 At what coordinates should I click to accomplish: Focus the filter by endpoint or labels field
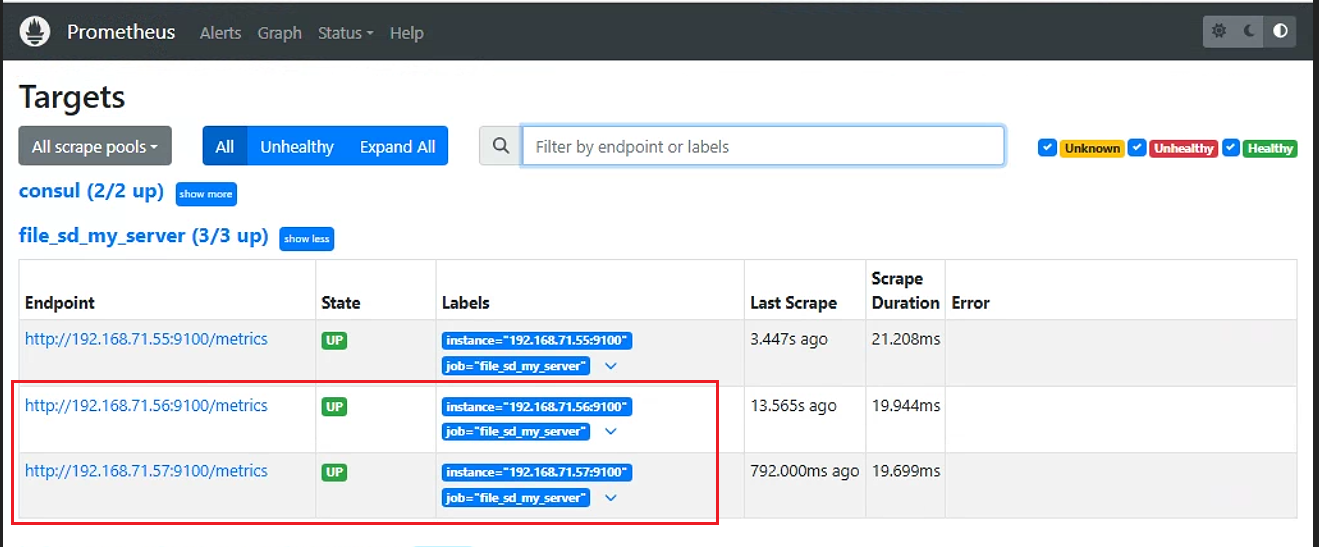point(763,146)
